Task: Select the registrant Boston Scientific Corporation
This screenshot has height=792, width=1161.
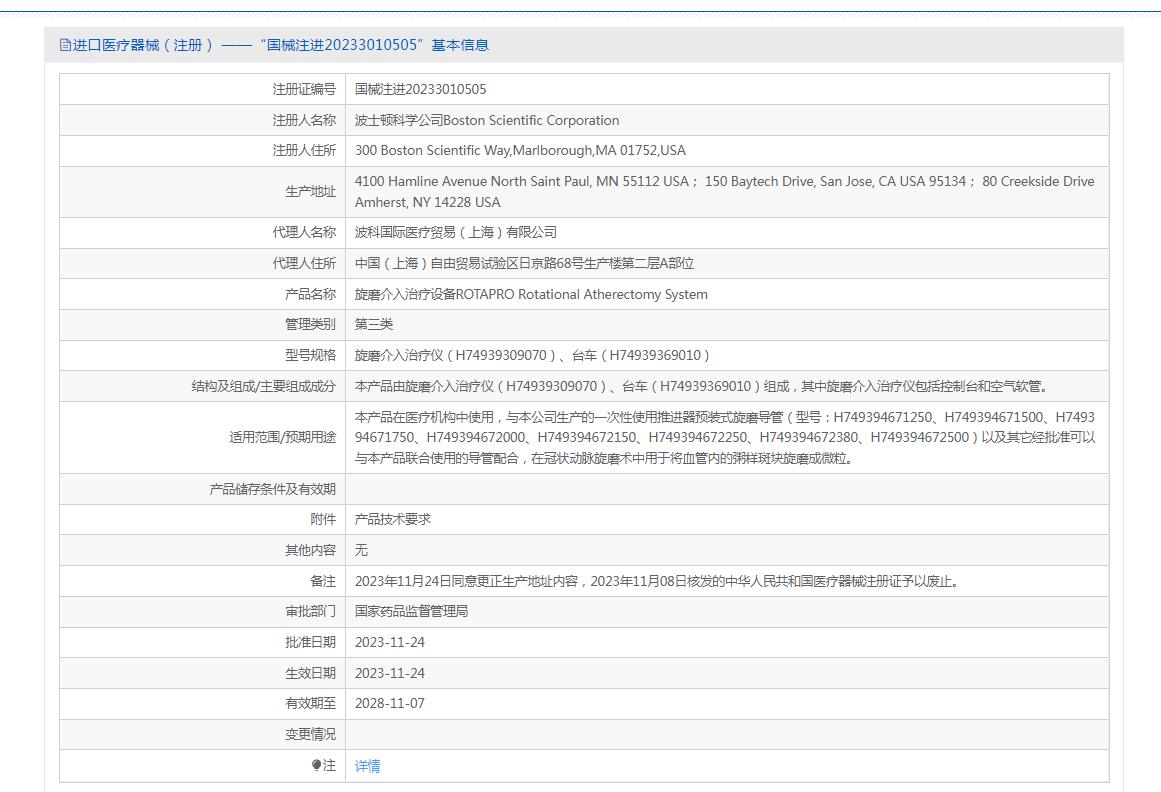Action: [486, 120]
